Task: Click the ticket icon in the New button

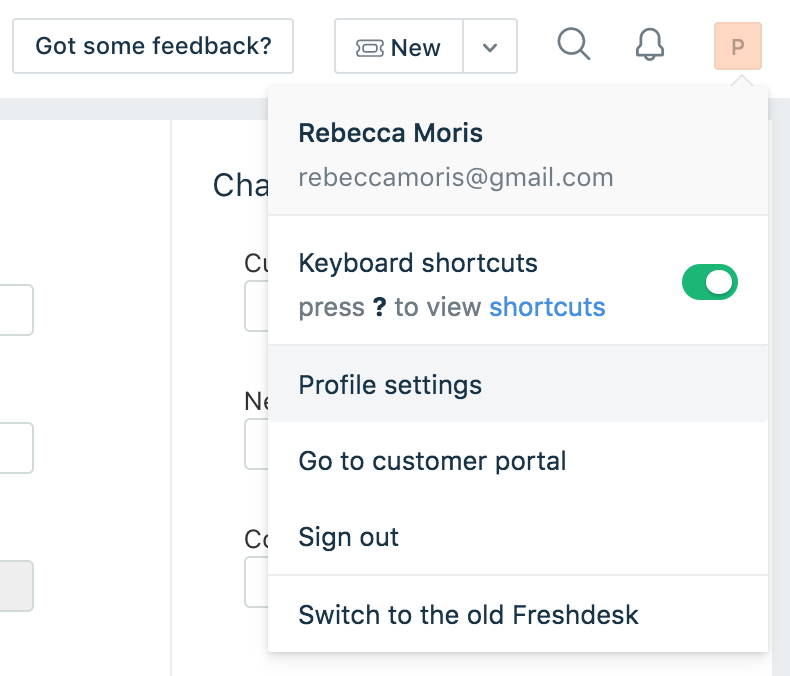Action: 370,48
